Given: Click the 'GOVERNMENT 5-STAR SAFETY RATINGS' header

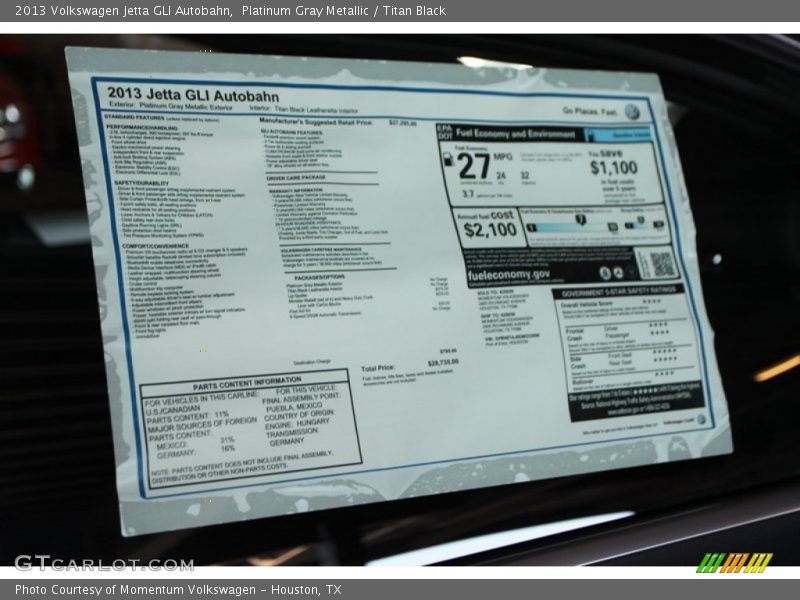Looking at the screenshot, I should tap(619, 292).
